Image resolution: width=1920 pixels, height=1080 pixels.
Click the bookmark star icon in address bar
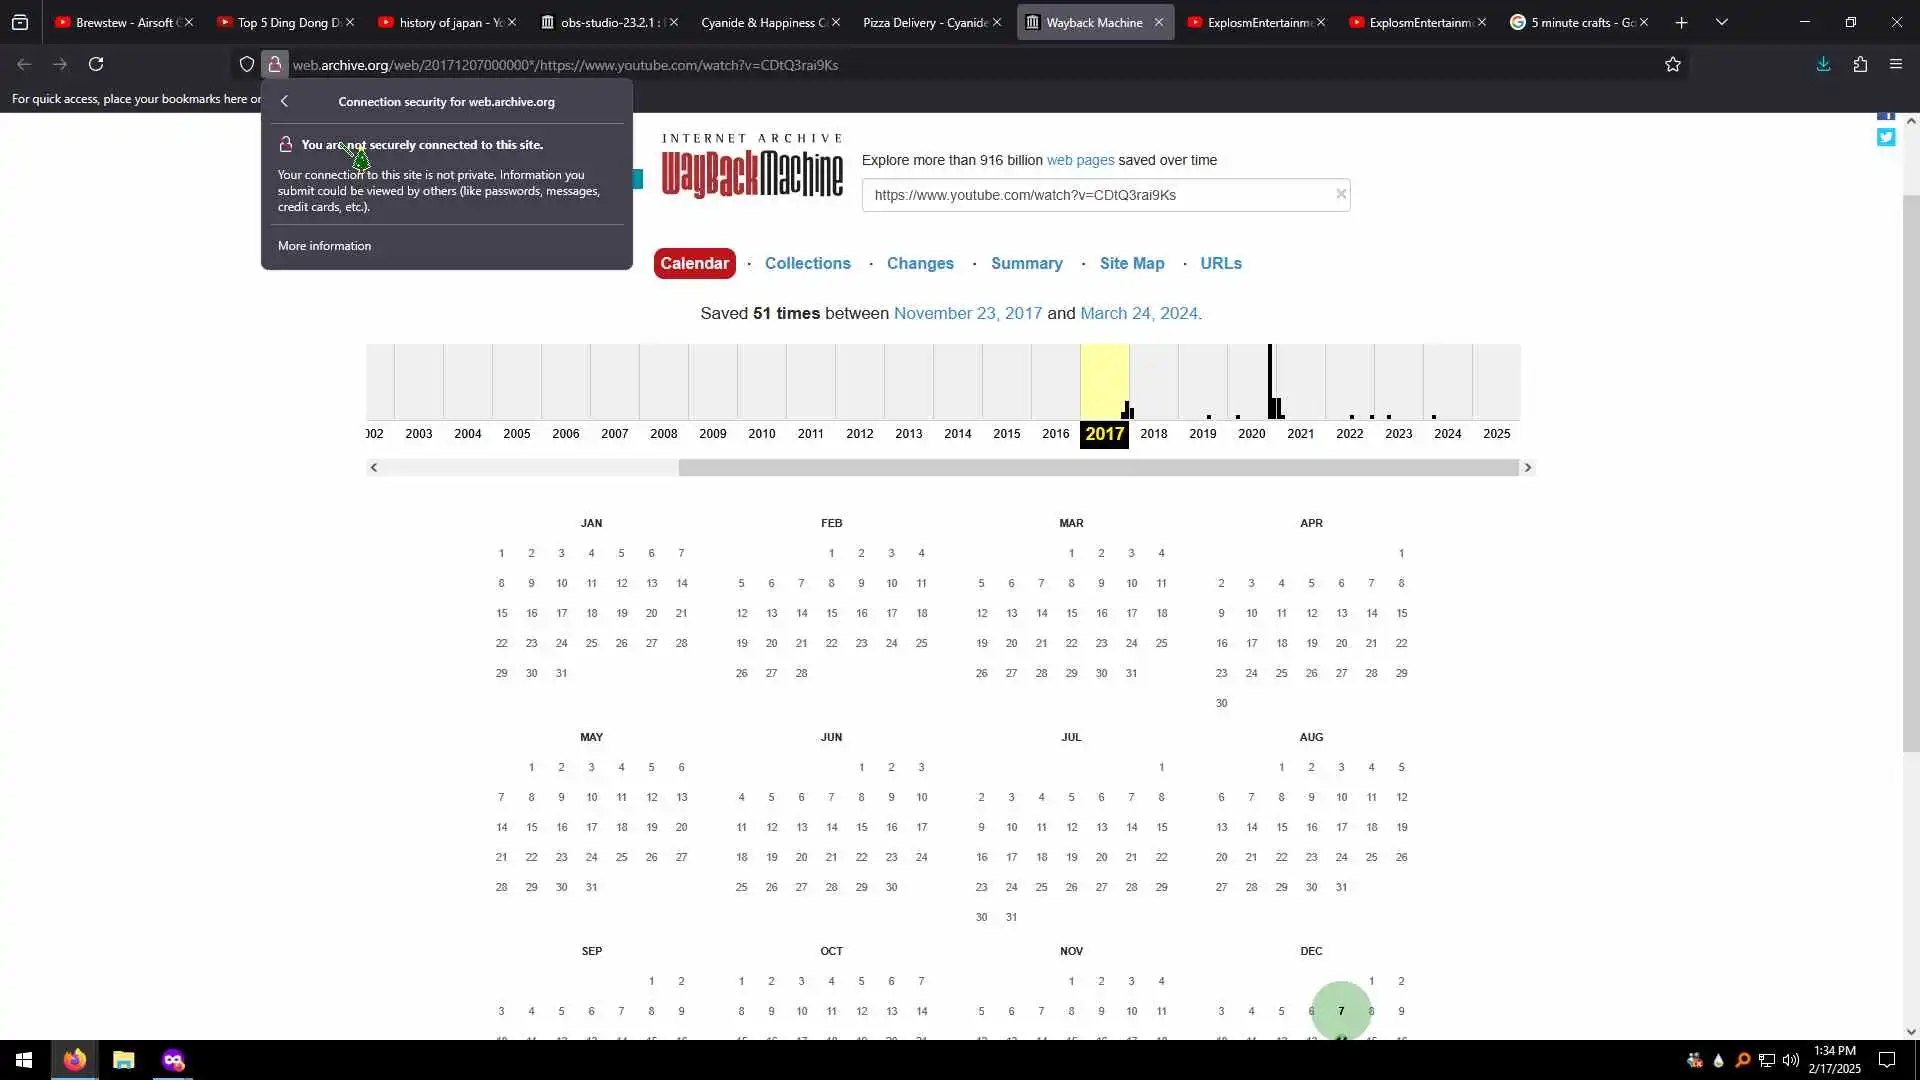coord(1672,64)
